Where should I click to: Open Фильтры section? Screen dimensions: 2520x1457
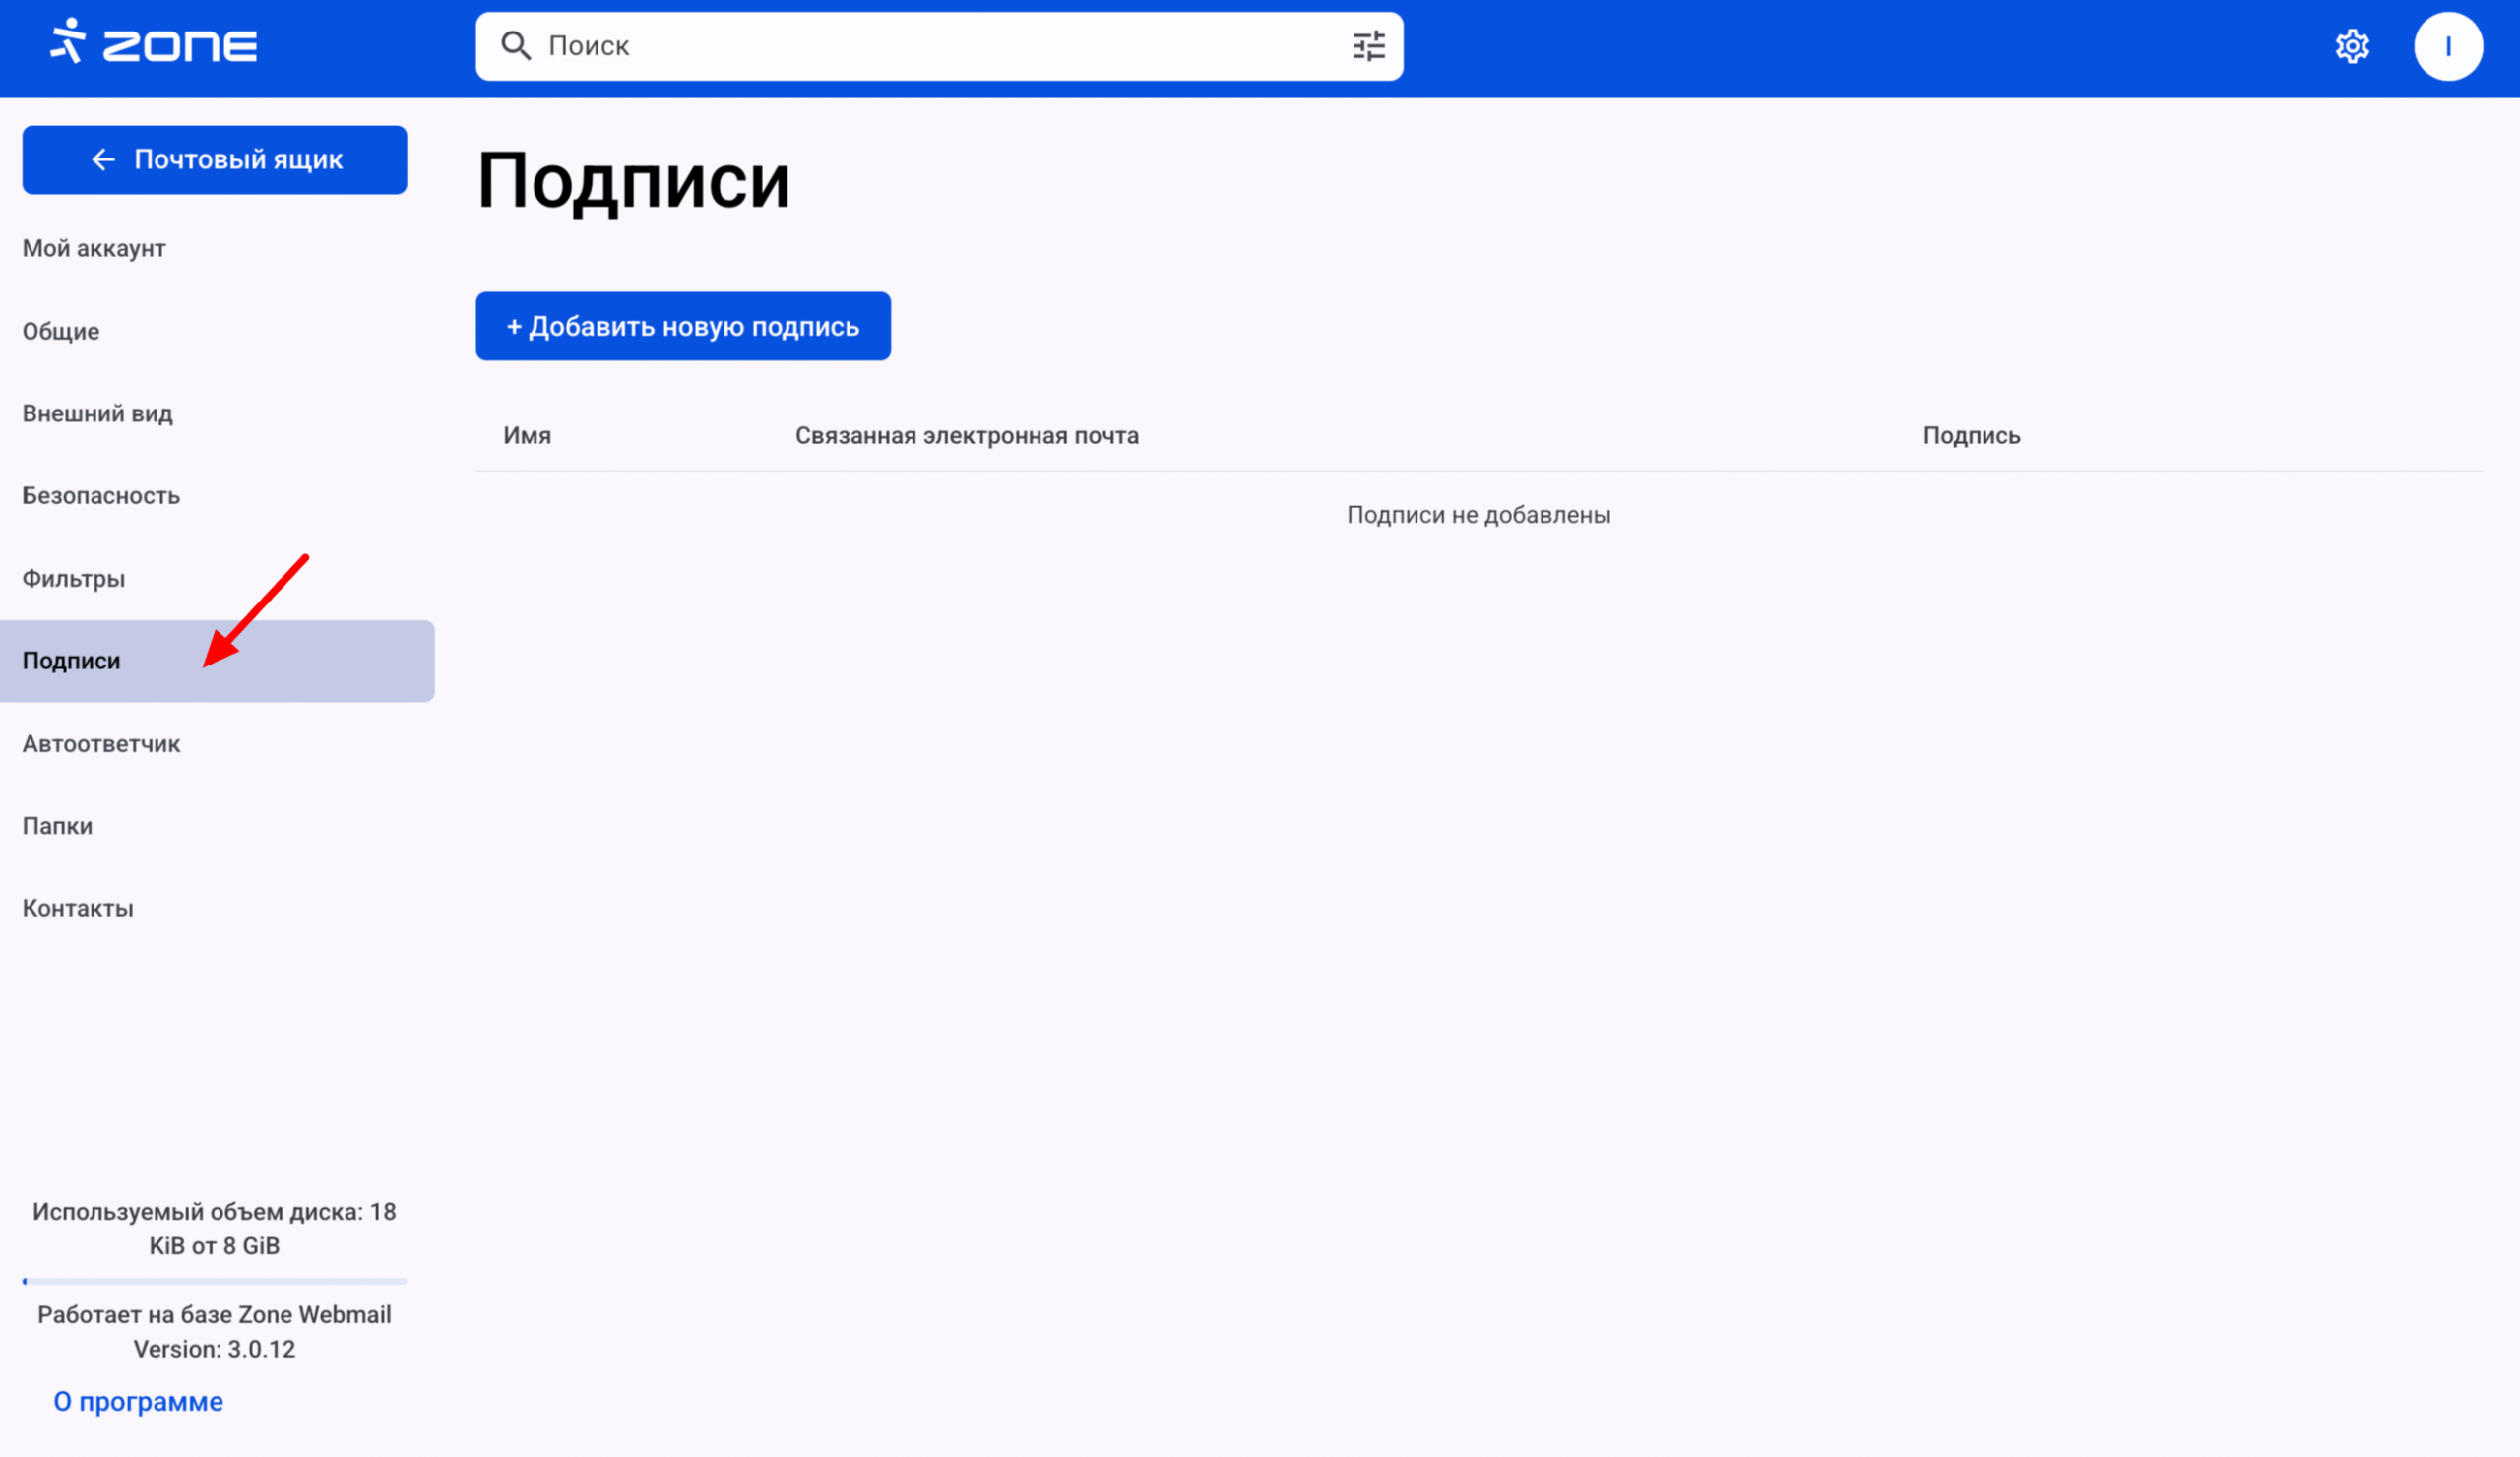[74, 578]
